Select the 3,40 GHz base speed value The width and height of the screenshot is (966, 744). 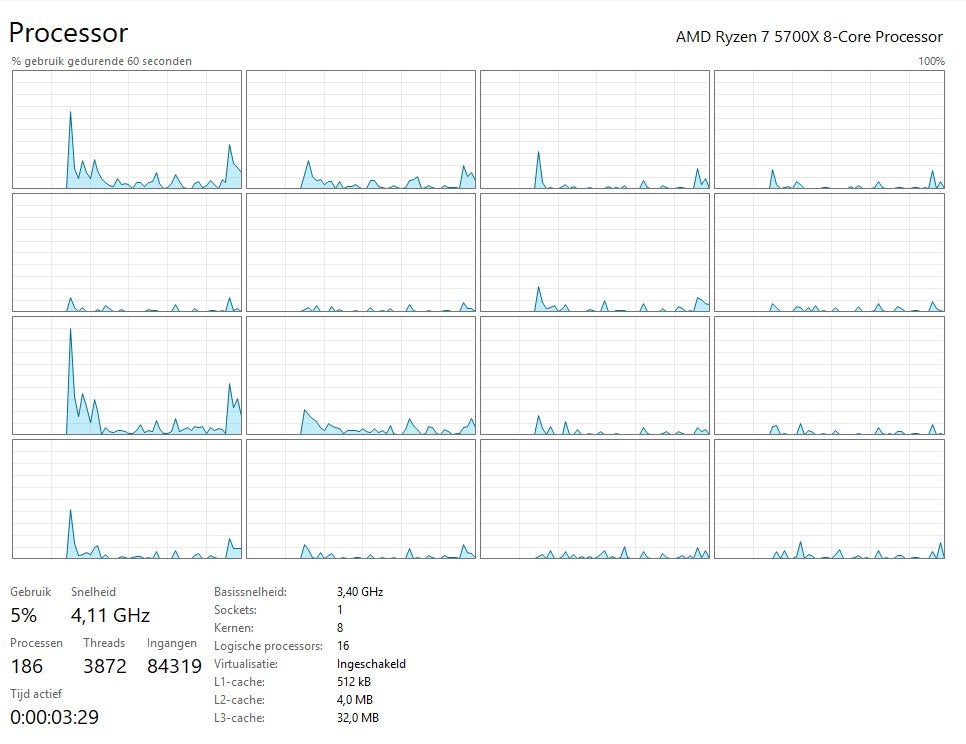[360, 592]
